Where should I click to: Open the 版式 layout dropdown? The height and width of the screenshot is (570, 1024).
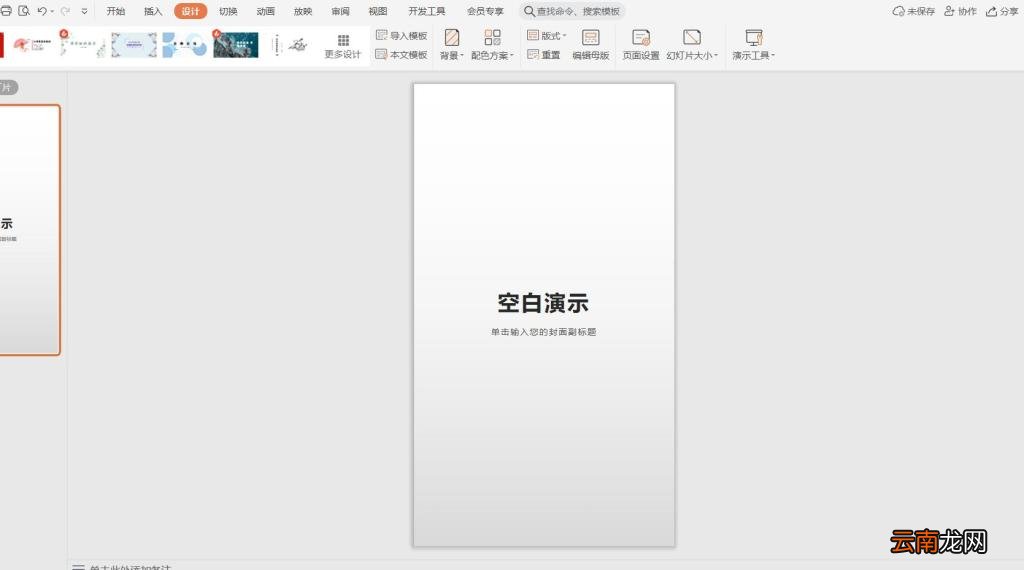coord(547,35)
